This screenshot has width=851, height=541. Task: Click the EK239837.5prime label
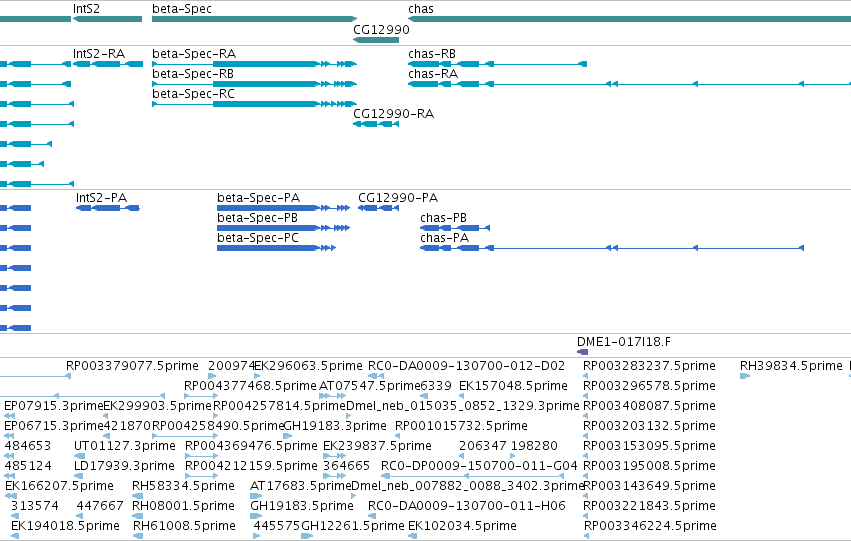[x=377, y=446]
